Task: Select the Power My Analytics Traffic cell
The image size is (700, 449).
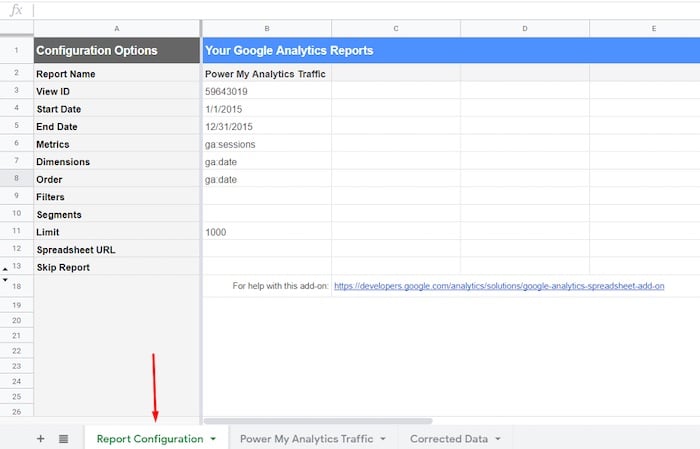Action: [x=267, y=74]
